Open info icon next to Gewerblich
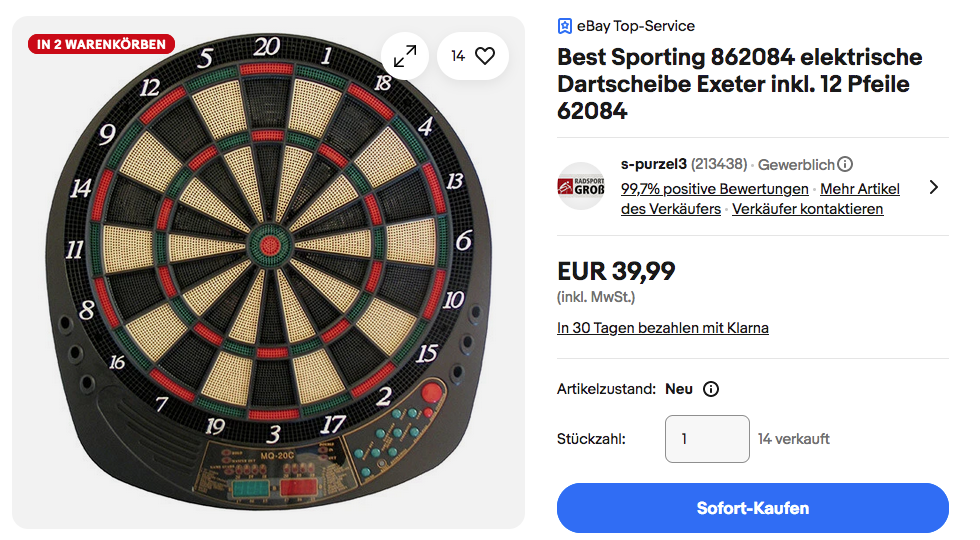This screenshot has width=980, height=540. click(x=845, y=164)
